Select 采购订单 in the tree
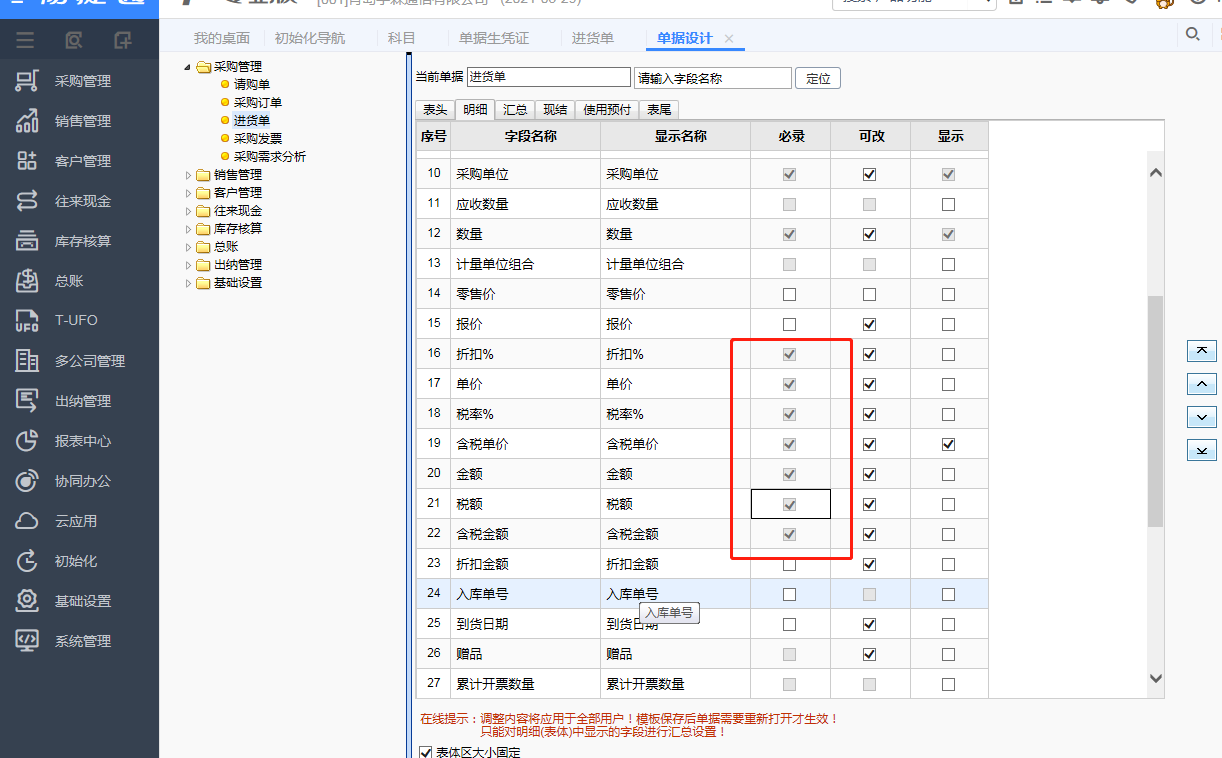Viewport: 1222px width, 758px height. coord(258,103)
